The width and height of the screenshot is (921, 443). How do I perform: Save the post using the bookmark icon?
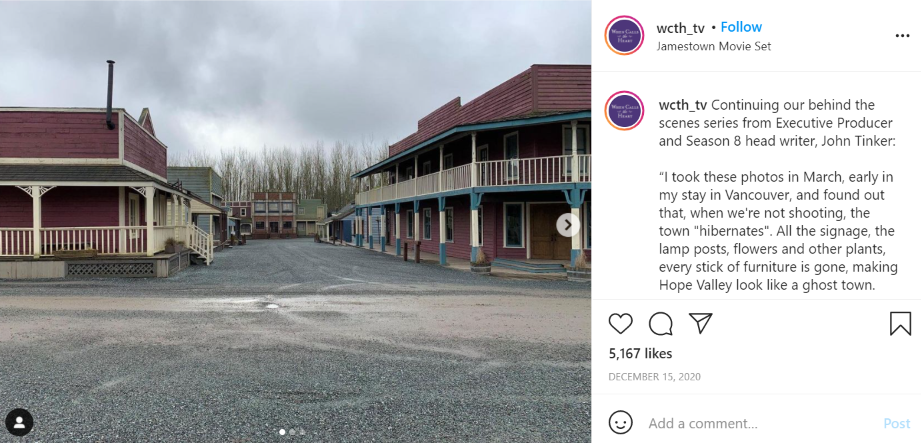point(900,324)
